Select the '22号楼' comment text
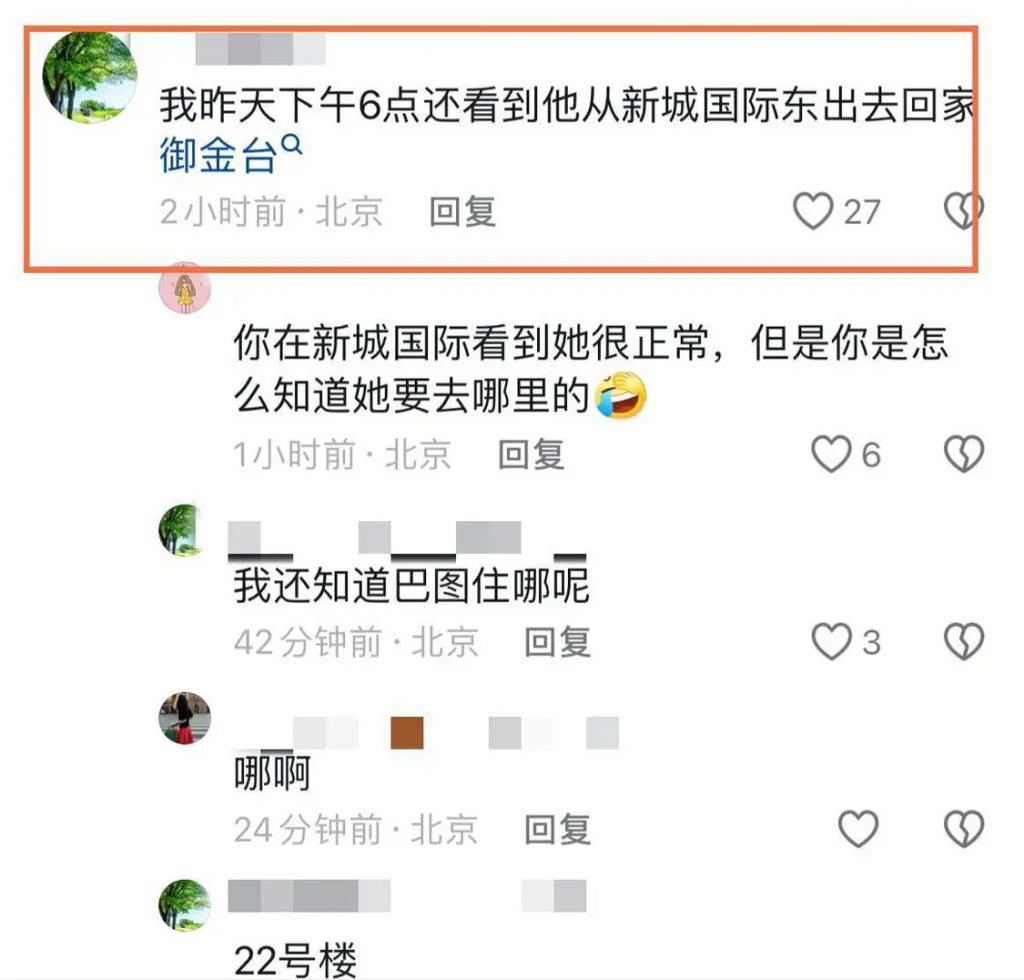The width and height of the screenshot is (1024, 980). pyautogui.click(x=295, y=960)
